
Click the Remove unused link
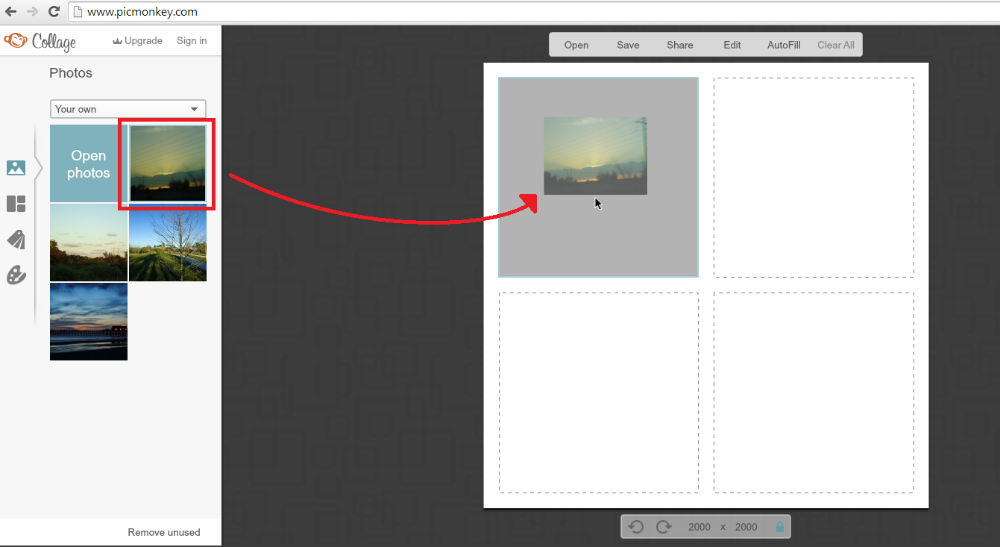(x=164, y=532)
